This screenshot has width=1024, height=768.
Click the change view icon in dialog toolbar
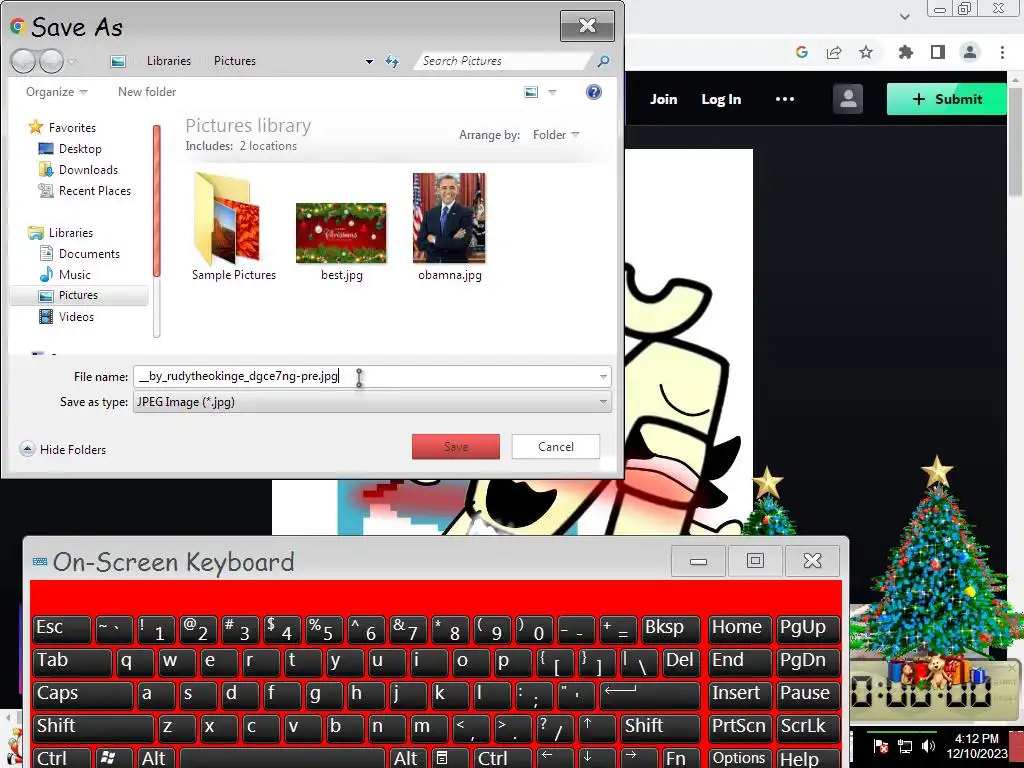coord(532,92)
